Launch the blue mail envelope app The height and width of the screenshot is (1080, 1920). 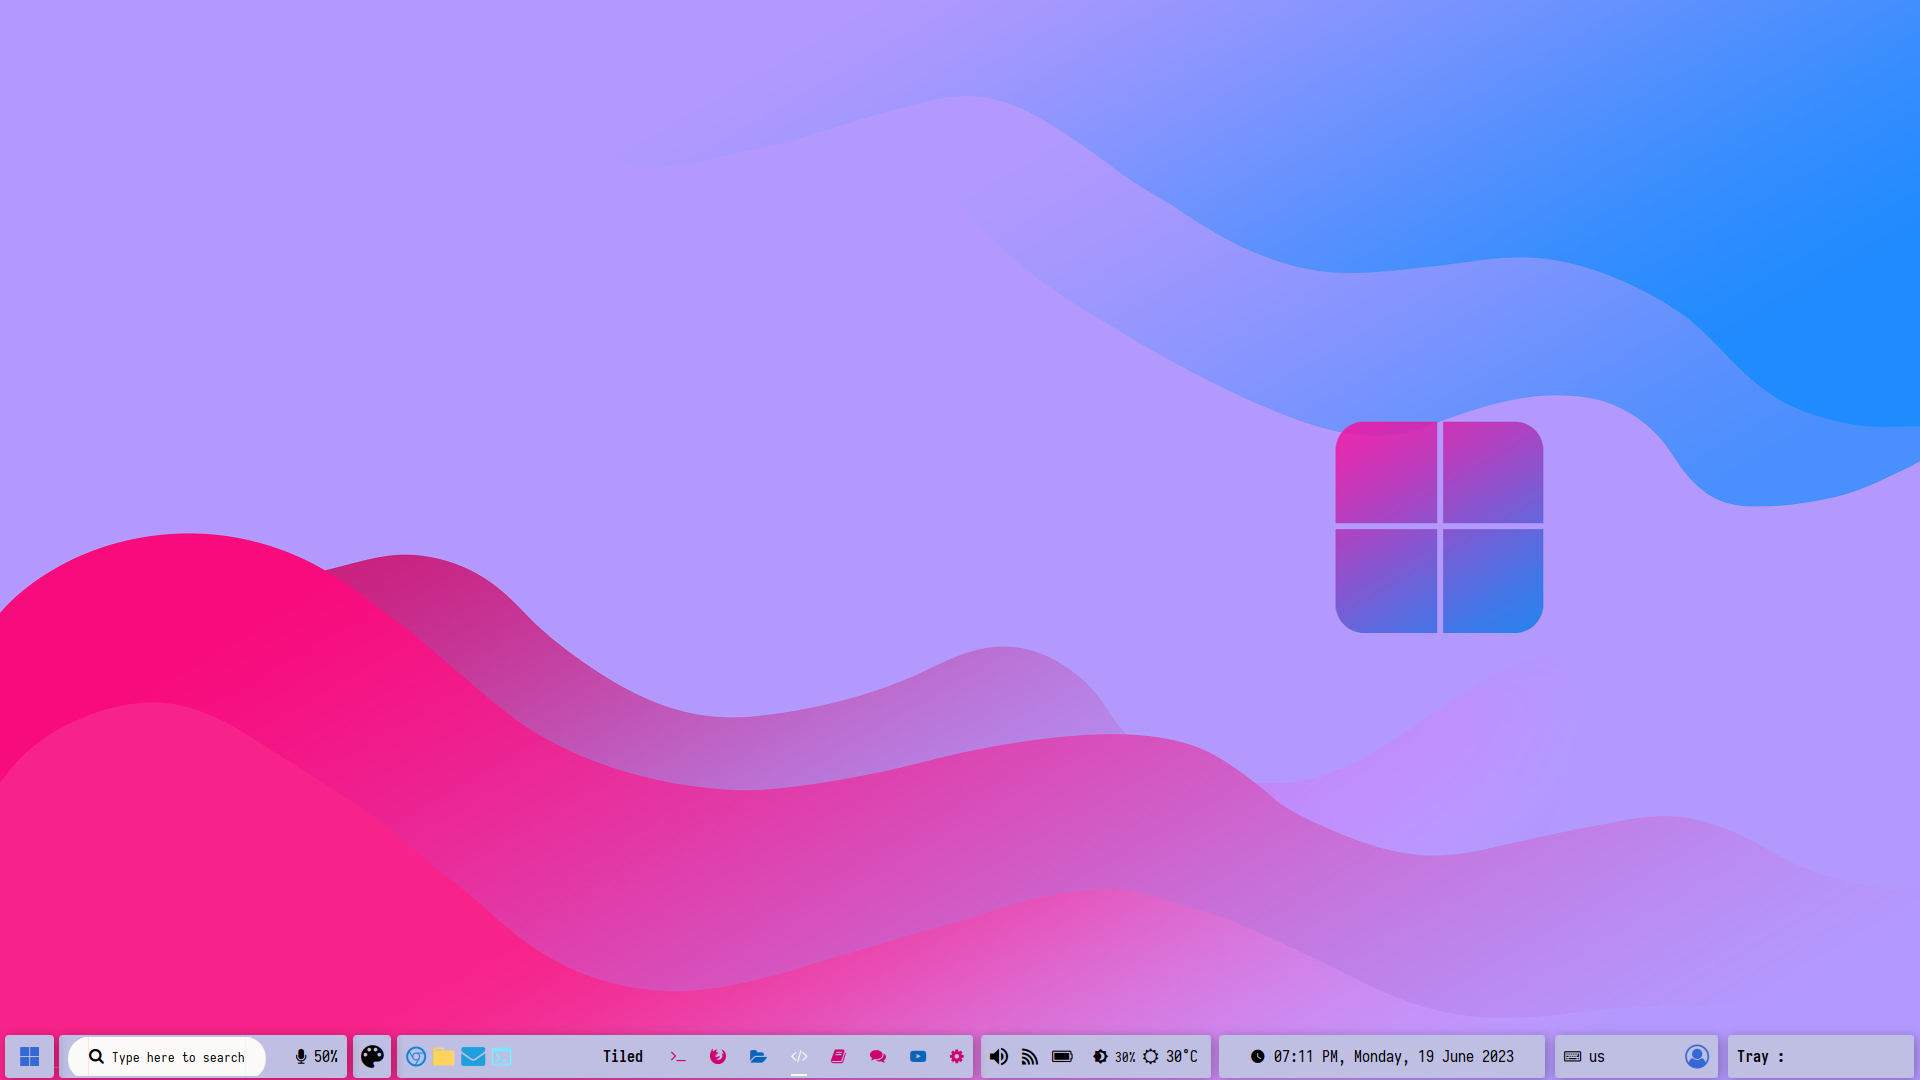point(473,1057)
